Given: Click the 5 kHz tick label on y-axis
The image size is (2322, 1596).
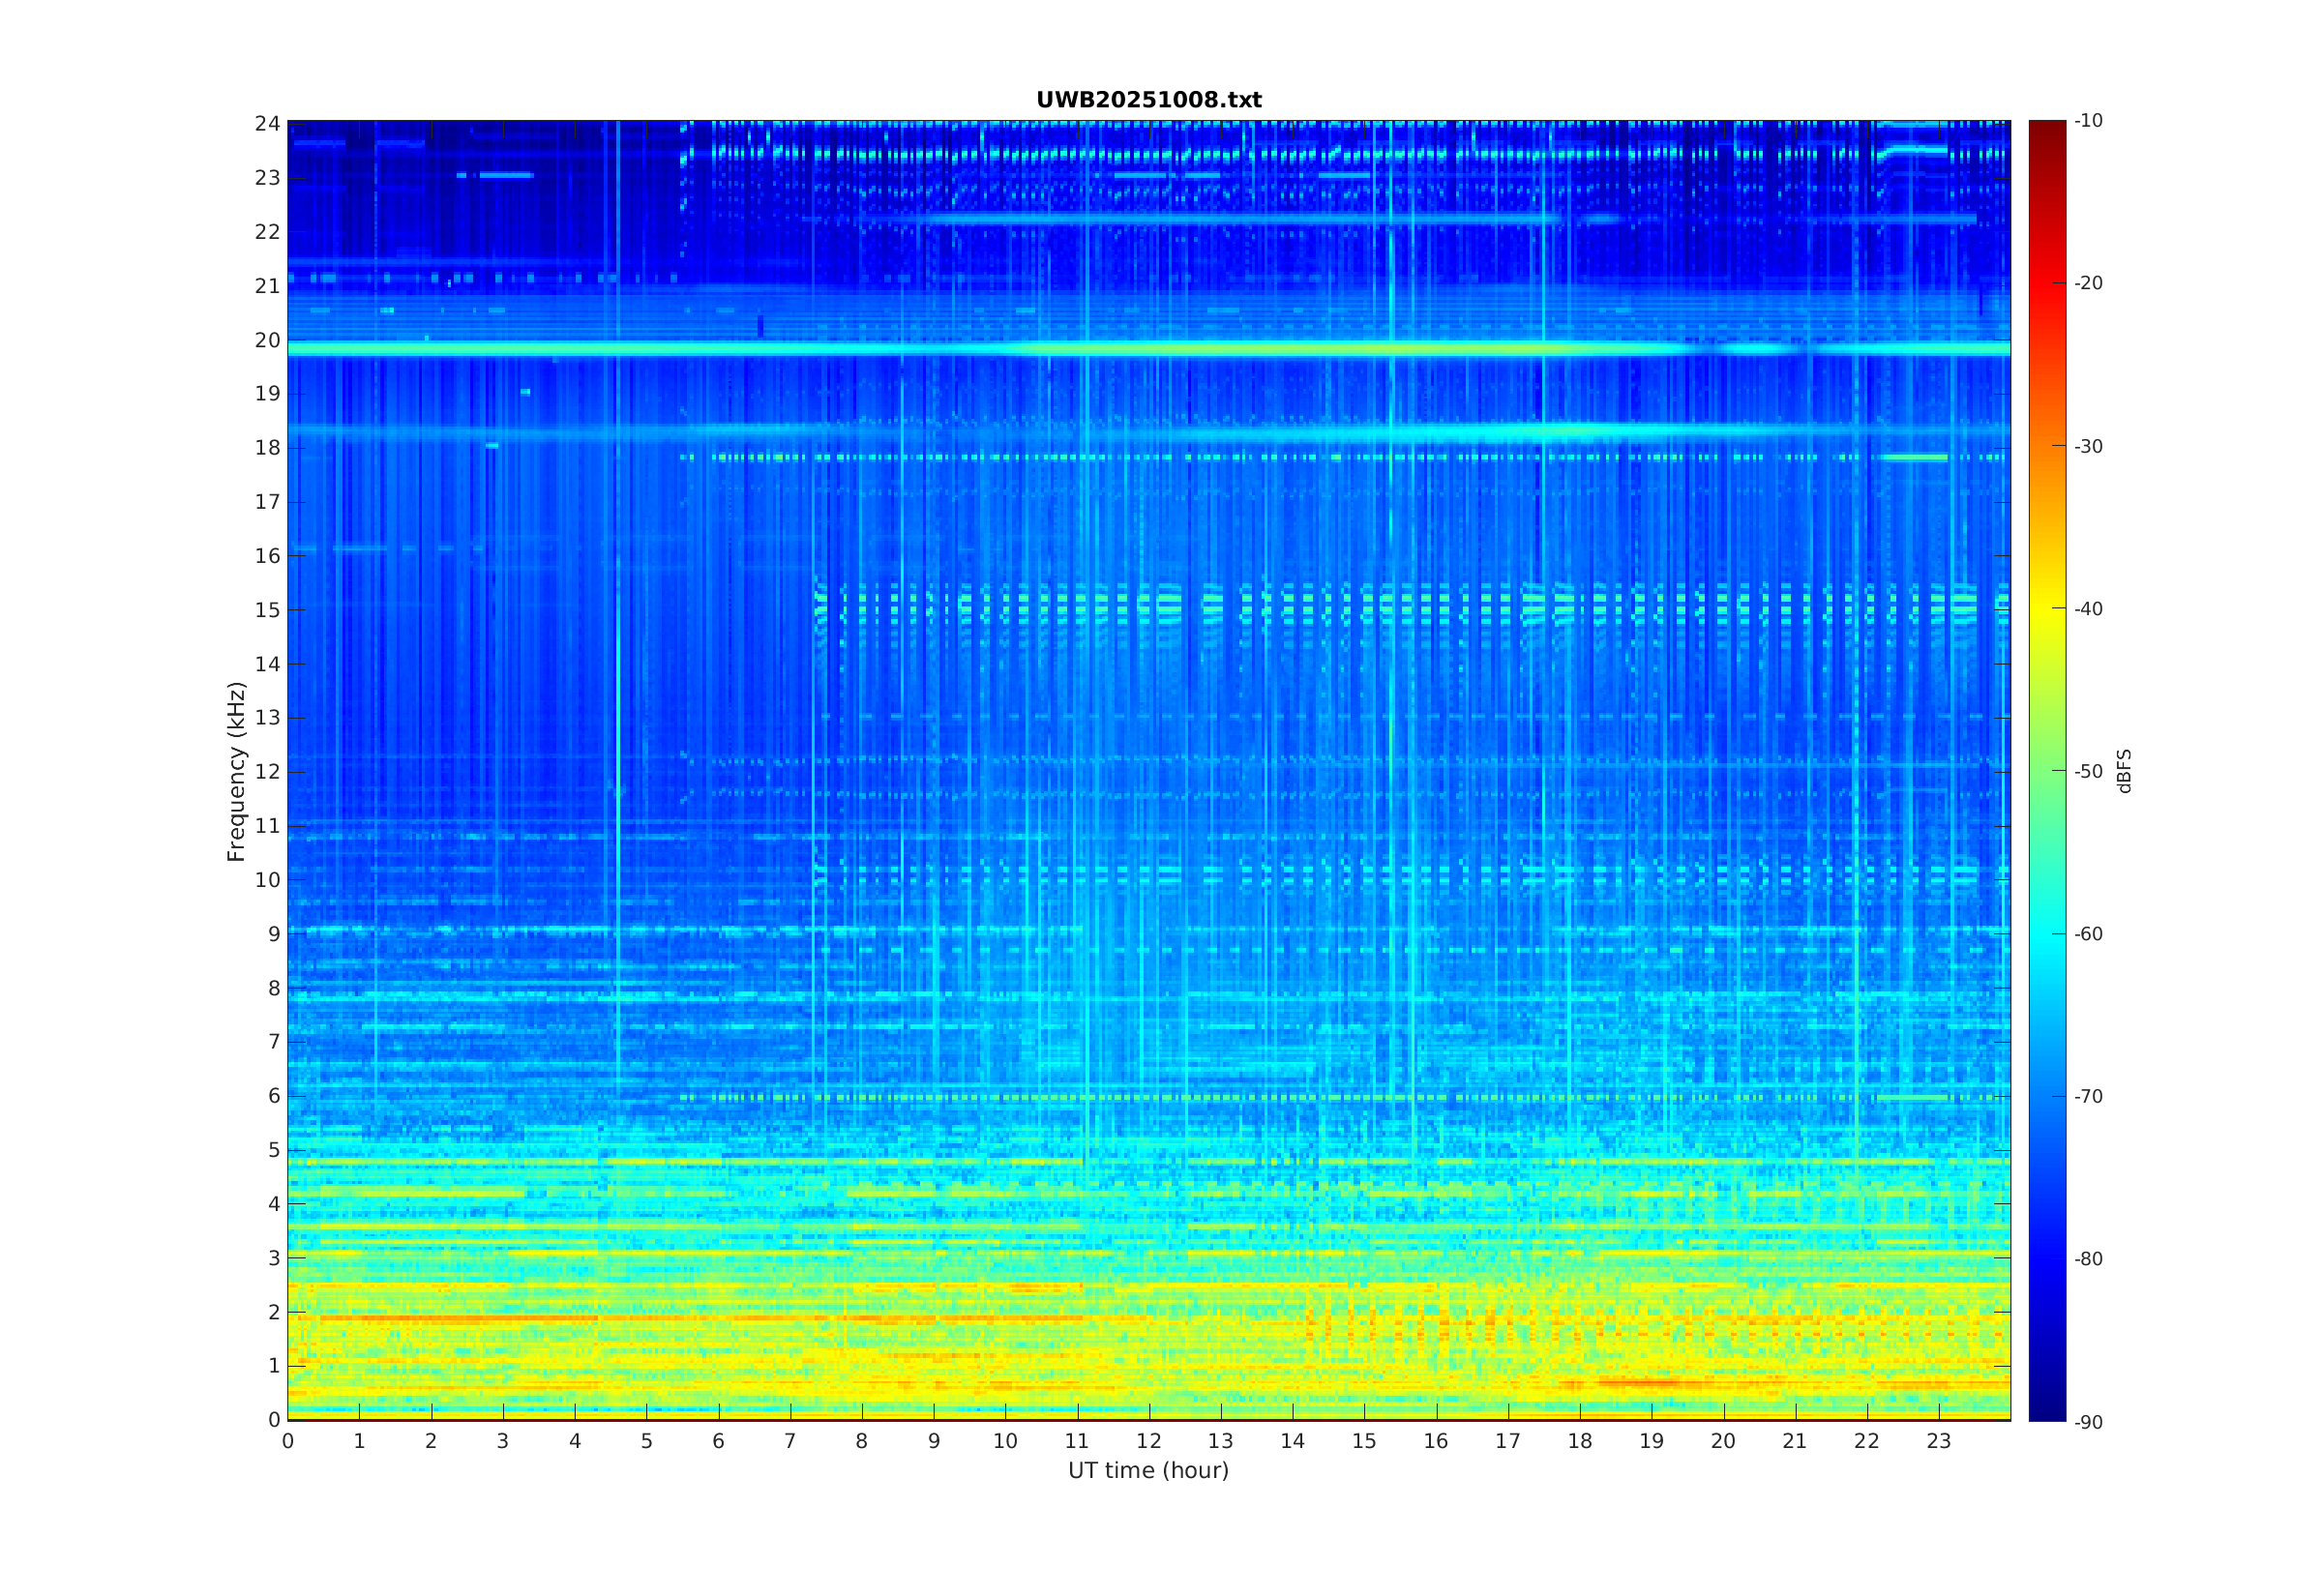Looking at the screenshot, I should [x=273, y=1150].
